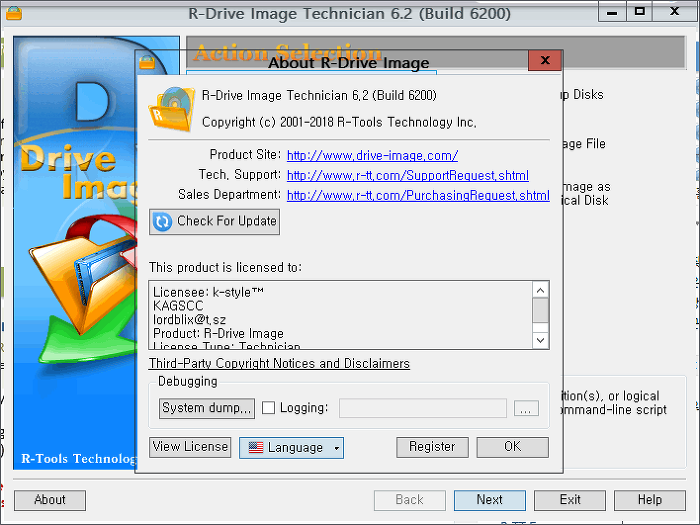Image resolution: width=700 pixels, height=525 pixels.
Task: Click the Next button in main window
Action: [490, 500]
